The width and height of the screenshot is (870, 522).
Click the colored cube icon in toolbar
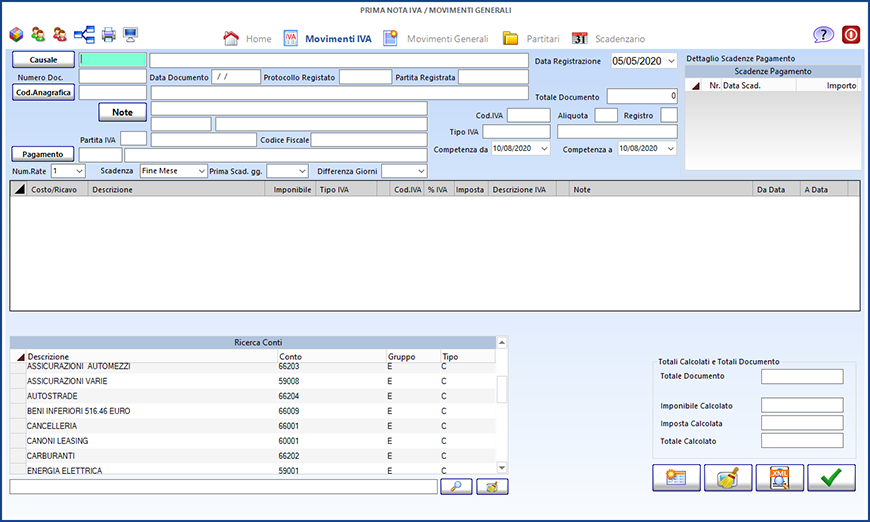click(16, 35)
